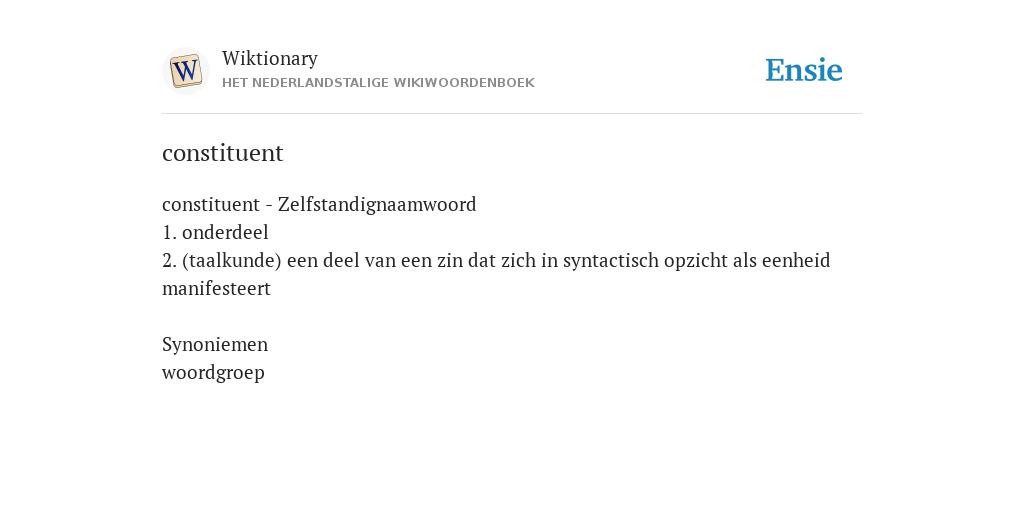The width and height of the screenshot is (1024, 512).
Task: Click the Het Nederlandstalige Wikiwoordenboek subtitle
Action: click(x=378, y=83)
